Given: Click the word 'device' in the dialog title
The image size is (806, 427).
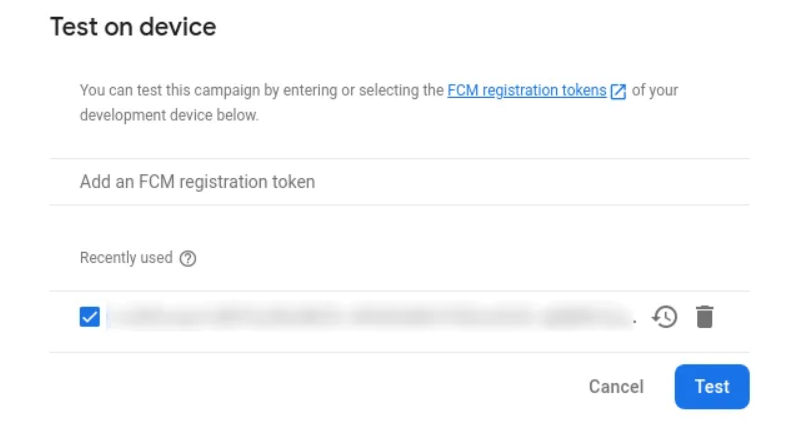Looking at the screenshot, I should click(177, 27).
